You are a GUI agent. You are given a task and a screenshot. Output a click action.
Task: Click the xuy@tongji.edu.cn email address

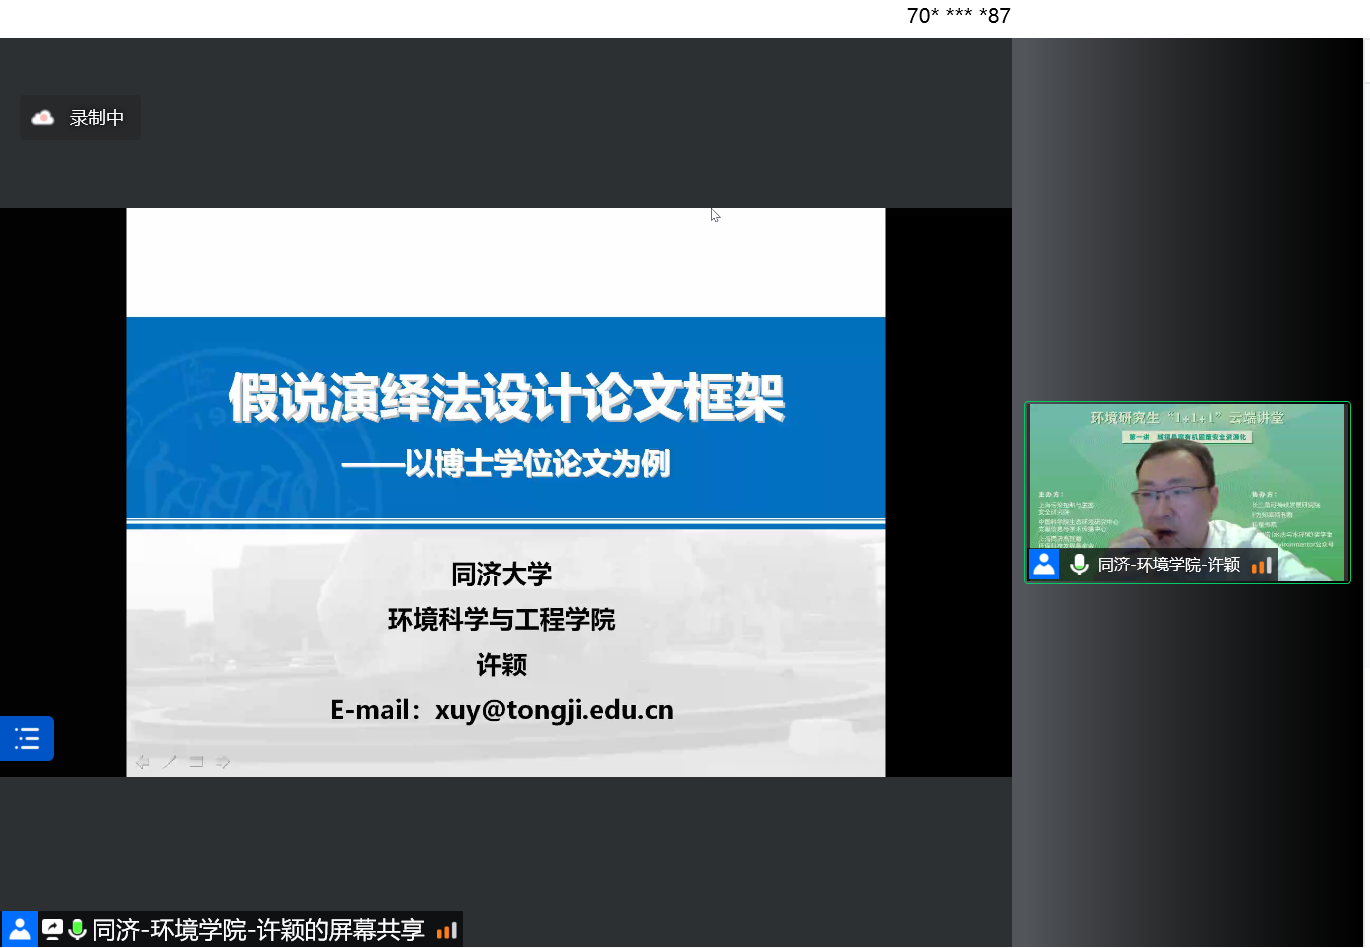pyautogui.click(x=554, y=710)
